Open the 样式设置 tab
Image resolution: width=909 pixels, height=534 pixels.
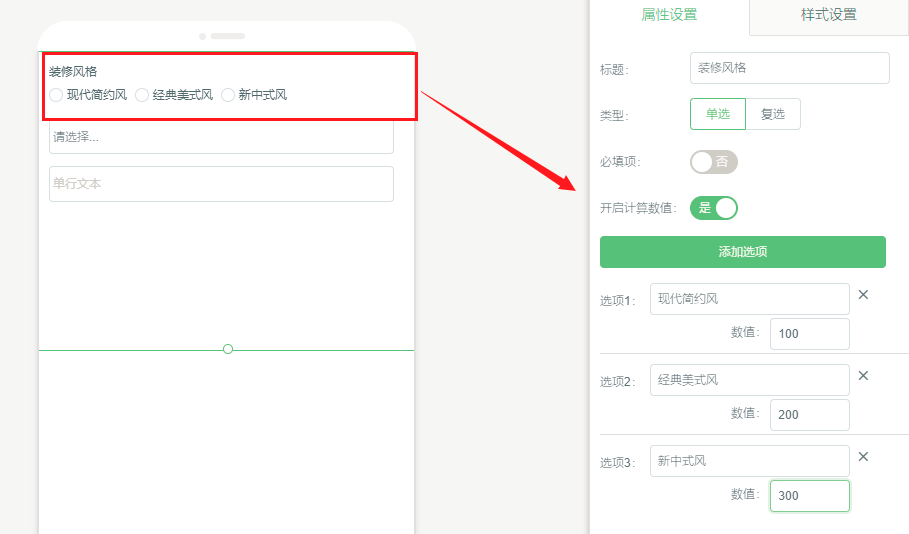point(828,15)
